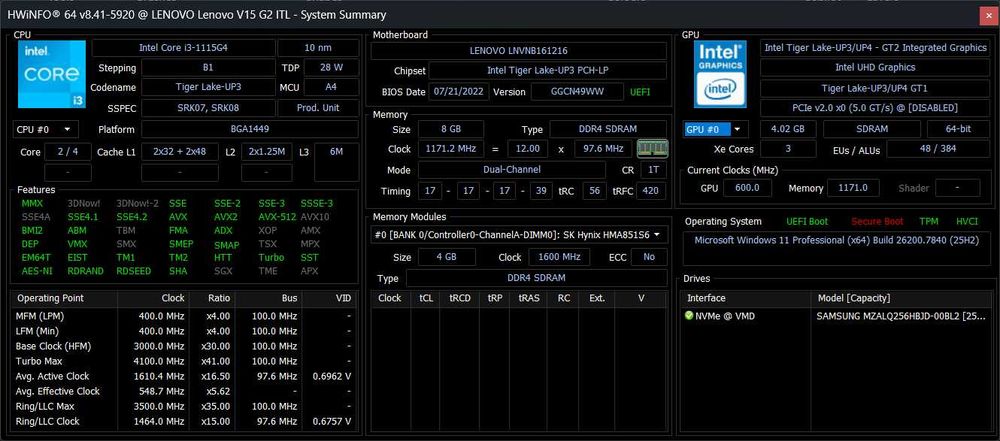Click the Stepping value B1

pos(208,68)
